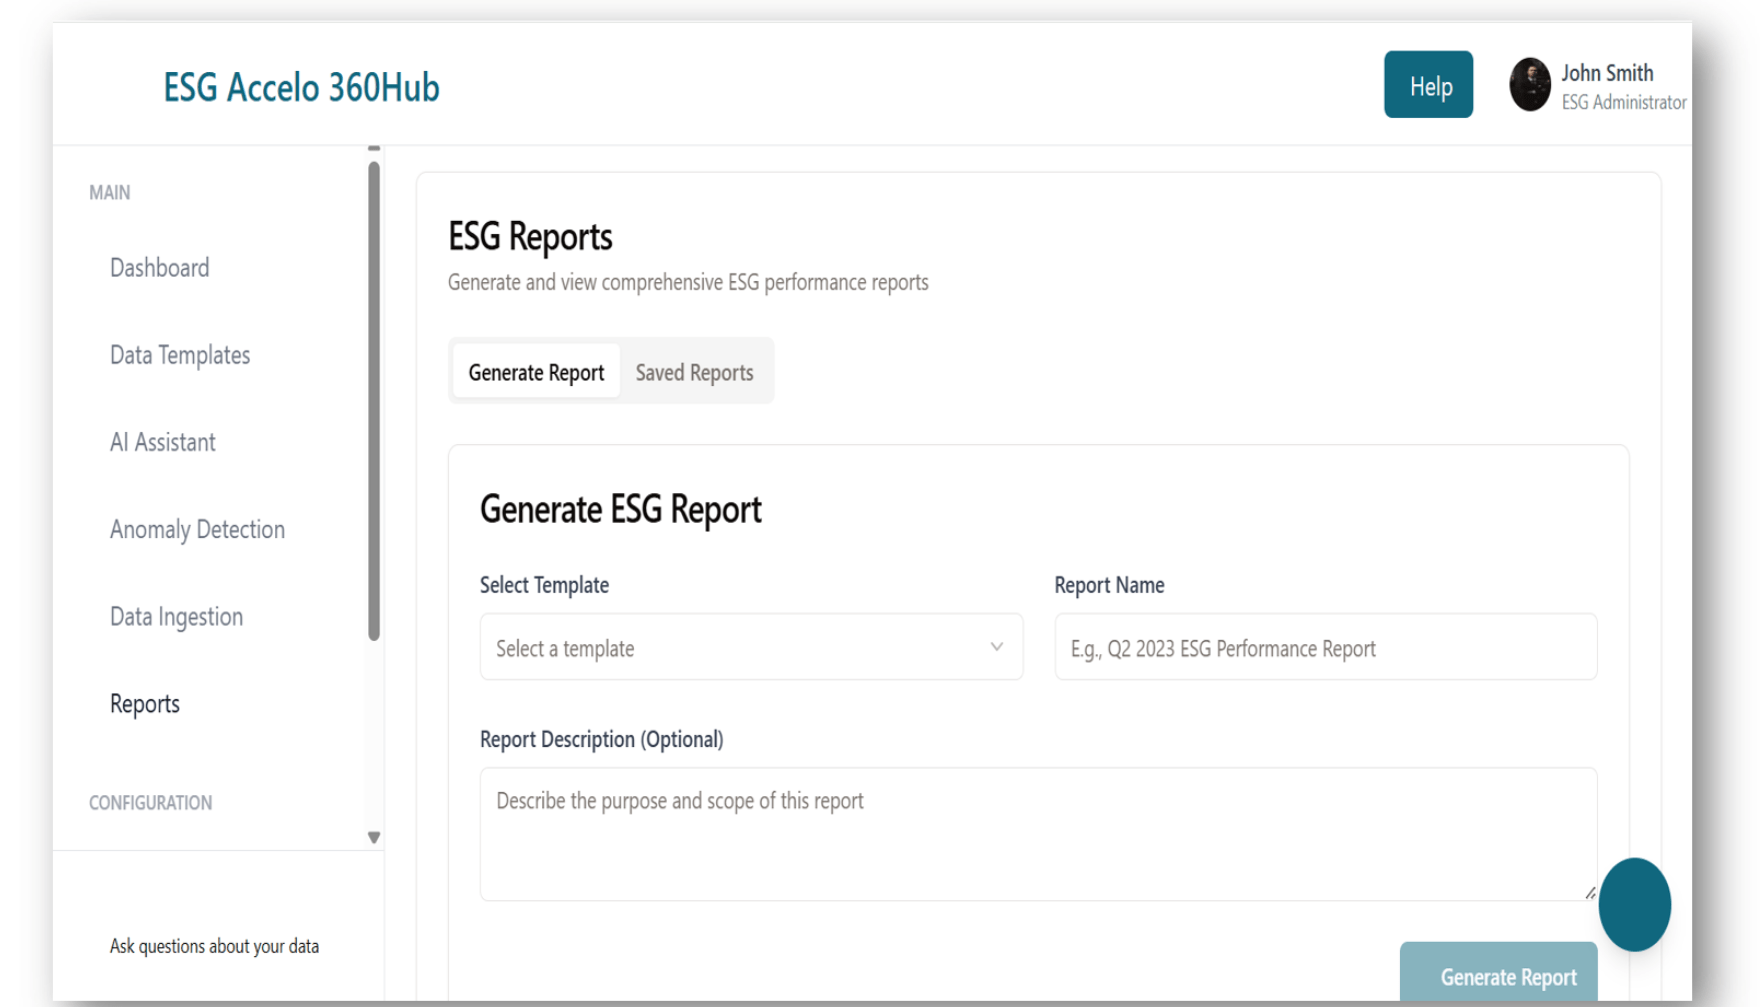
Task: Click the Report Description (Optional) label
Action: (601, 740)
